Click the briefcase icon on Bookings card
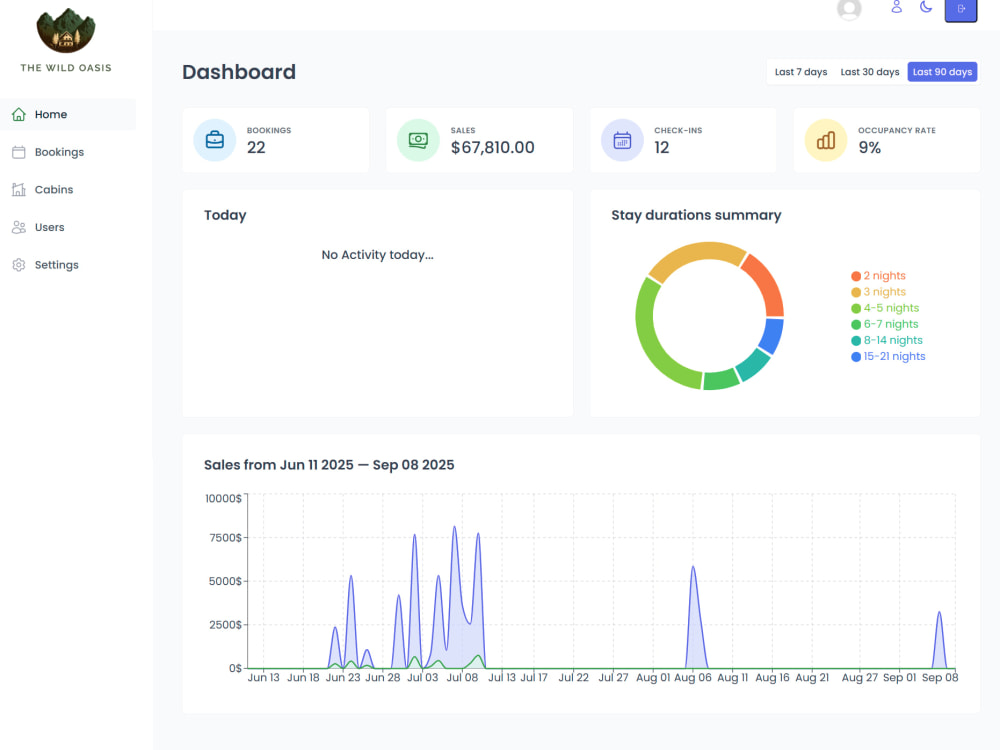The image size is (1000, 750). [x=215, y=140]
